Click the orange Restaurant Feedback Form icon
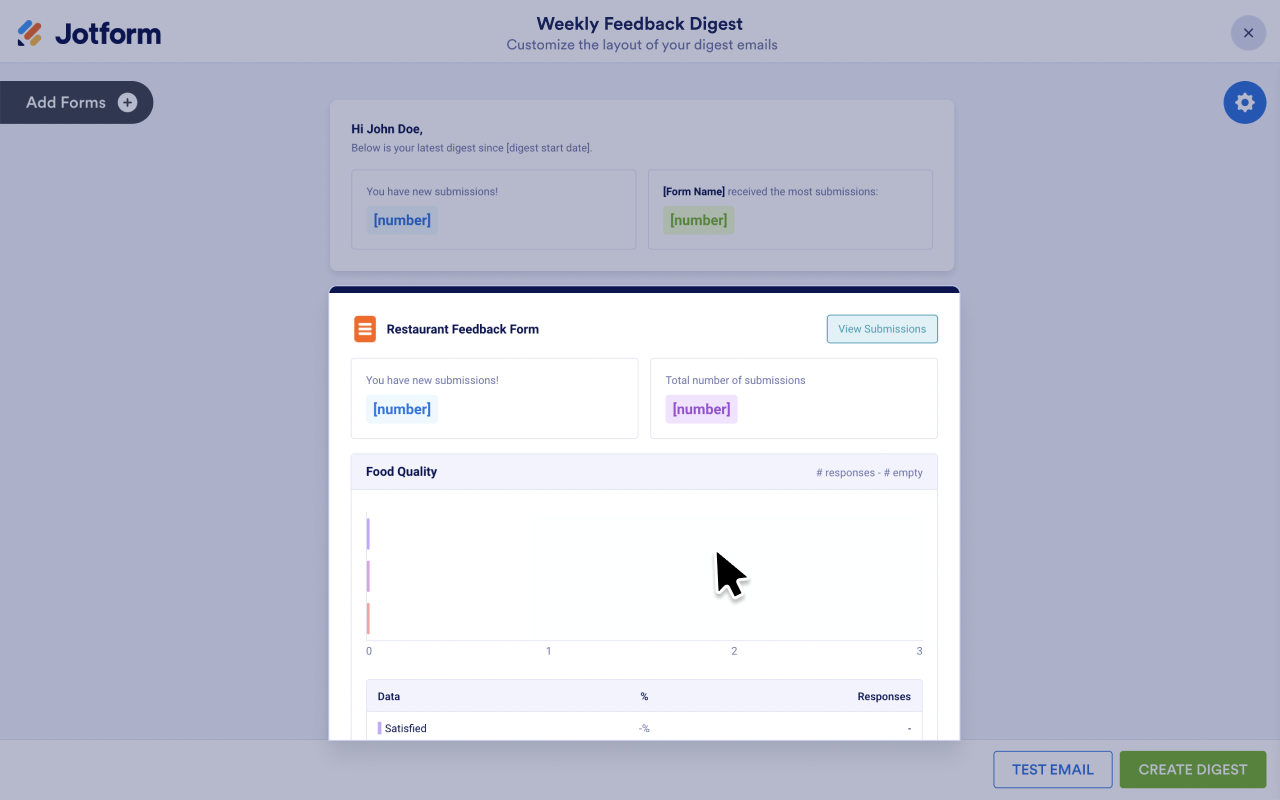 pos(365,329)
